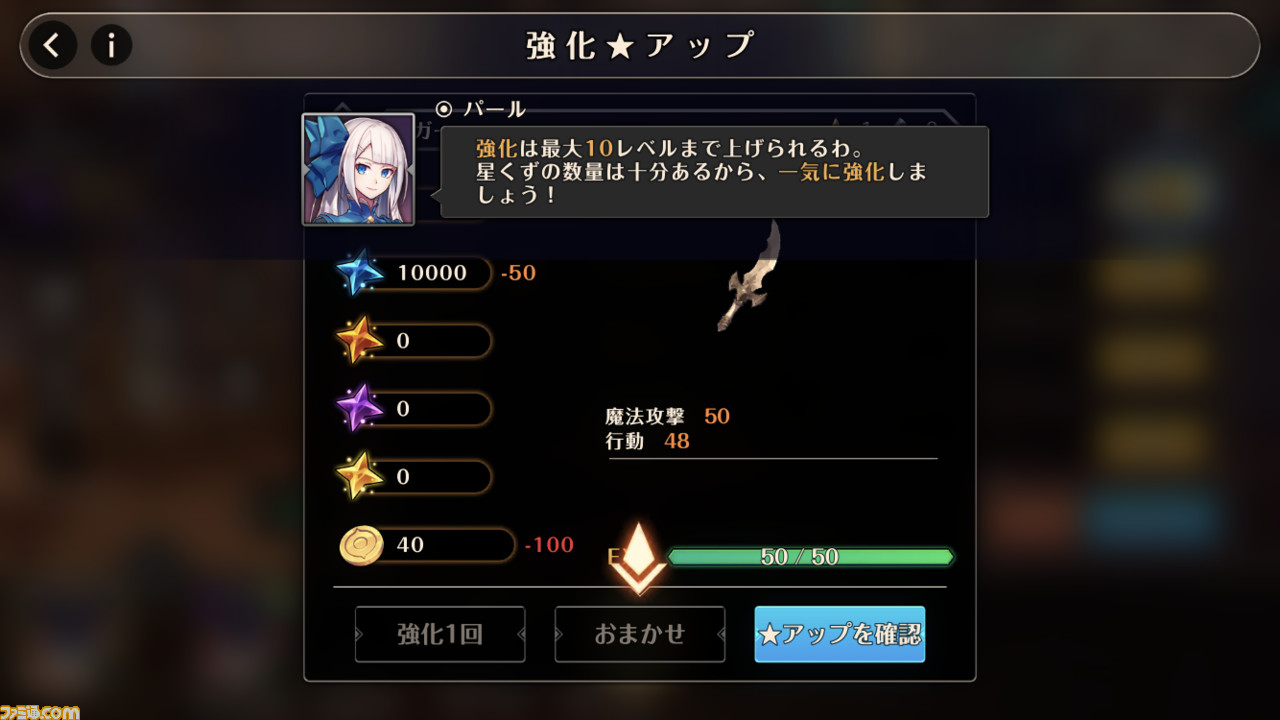Tap the gold coin icon
The height and width of the screenshot is (720, 1280).
coord(361,545)
